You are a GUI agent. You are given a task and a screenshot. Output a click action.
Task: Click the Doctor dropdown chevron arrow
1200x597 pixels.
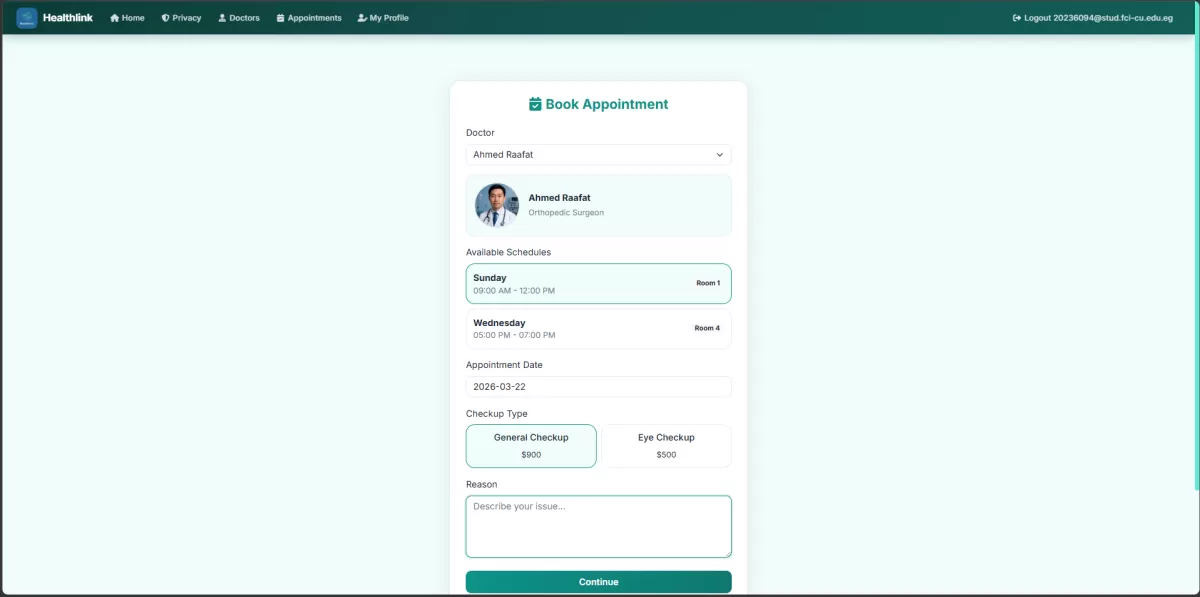pyautogui.click(x=719, y=155)
